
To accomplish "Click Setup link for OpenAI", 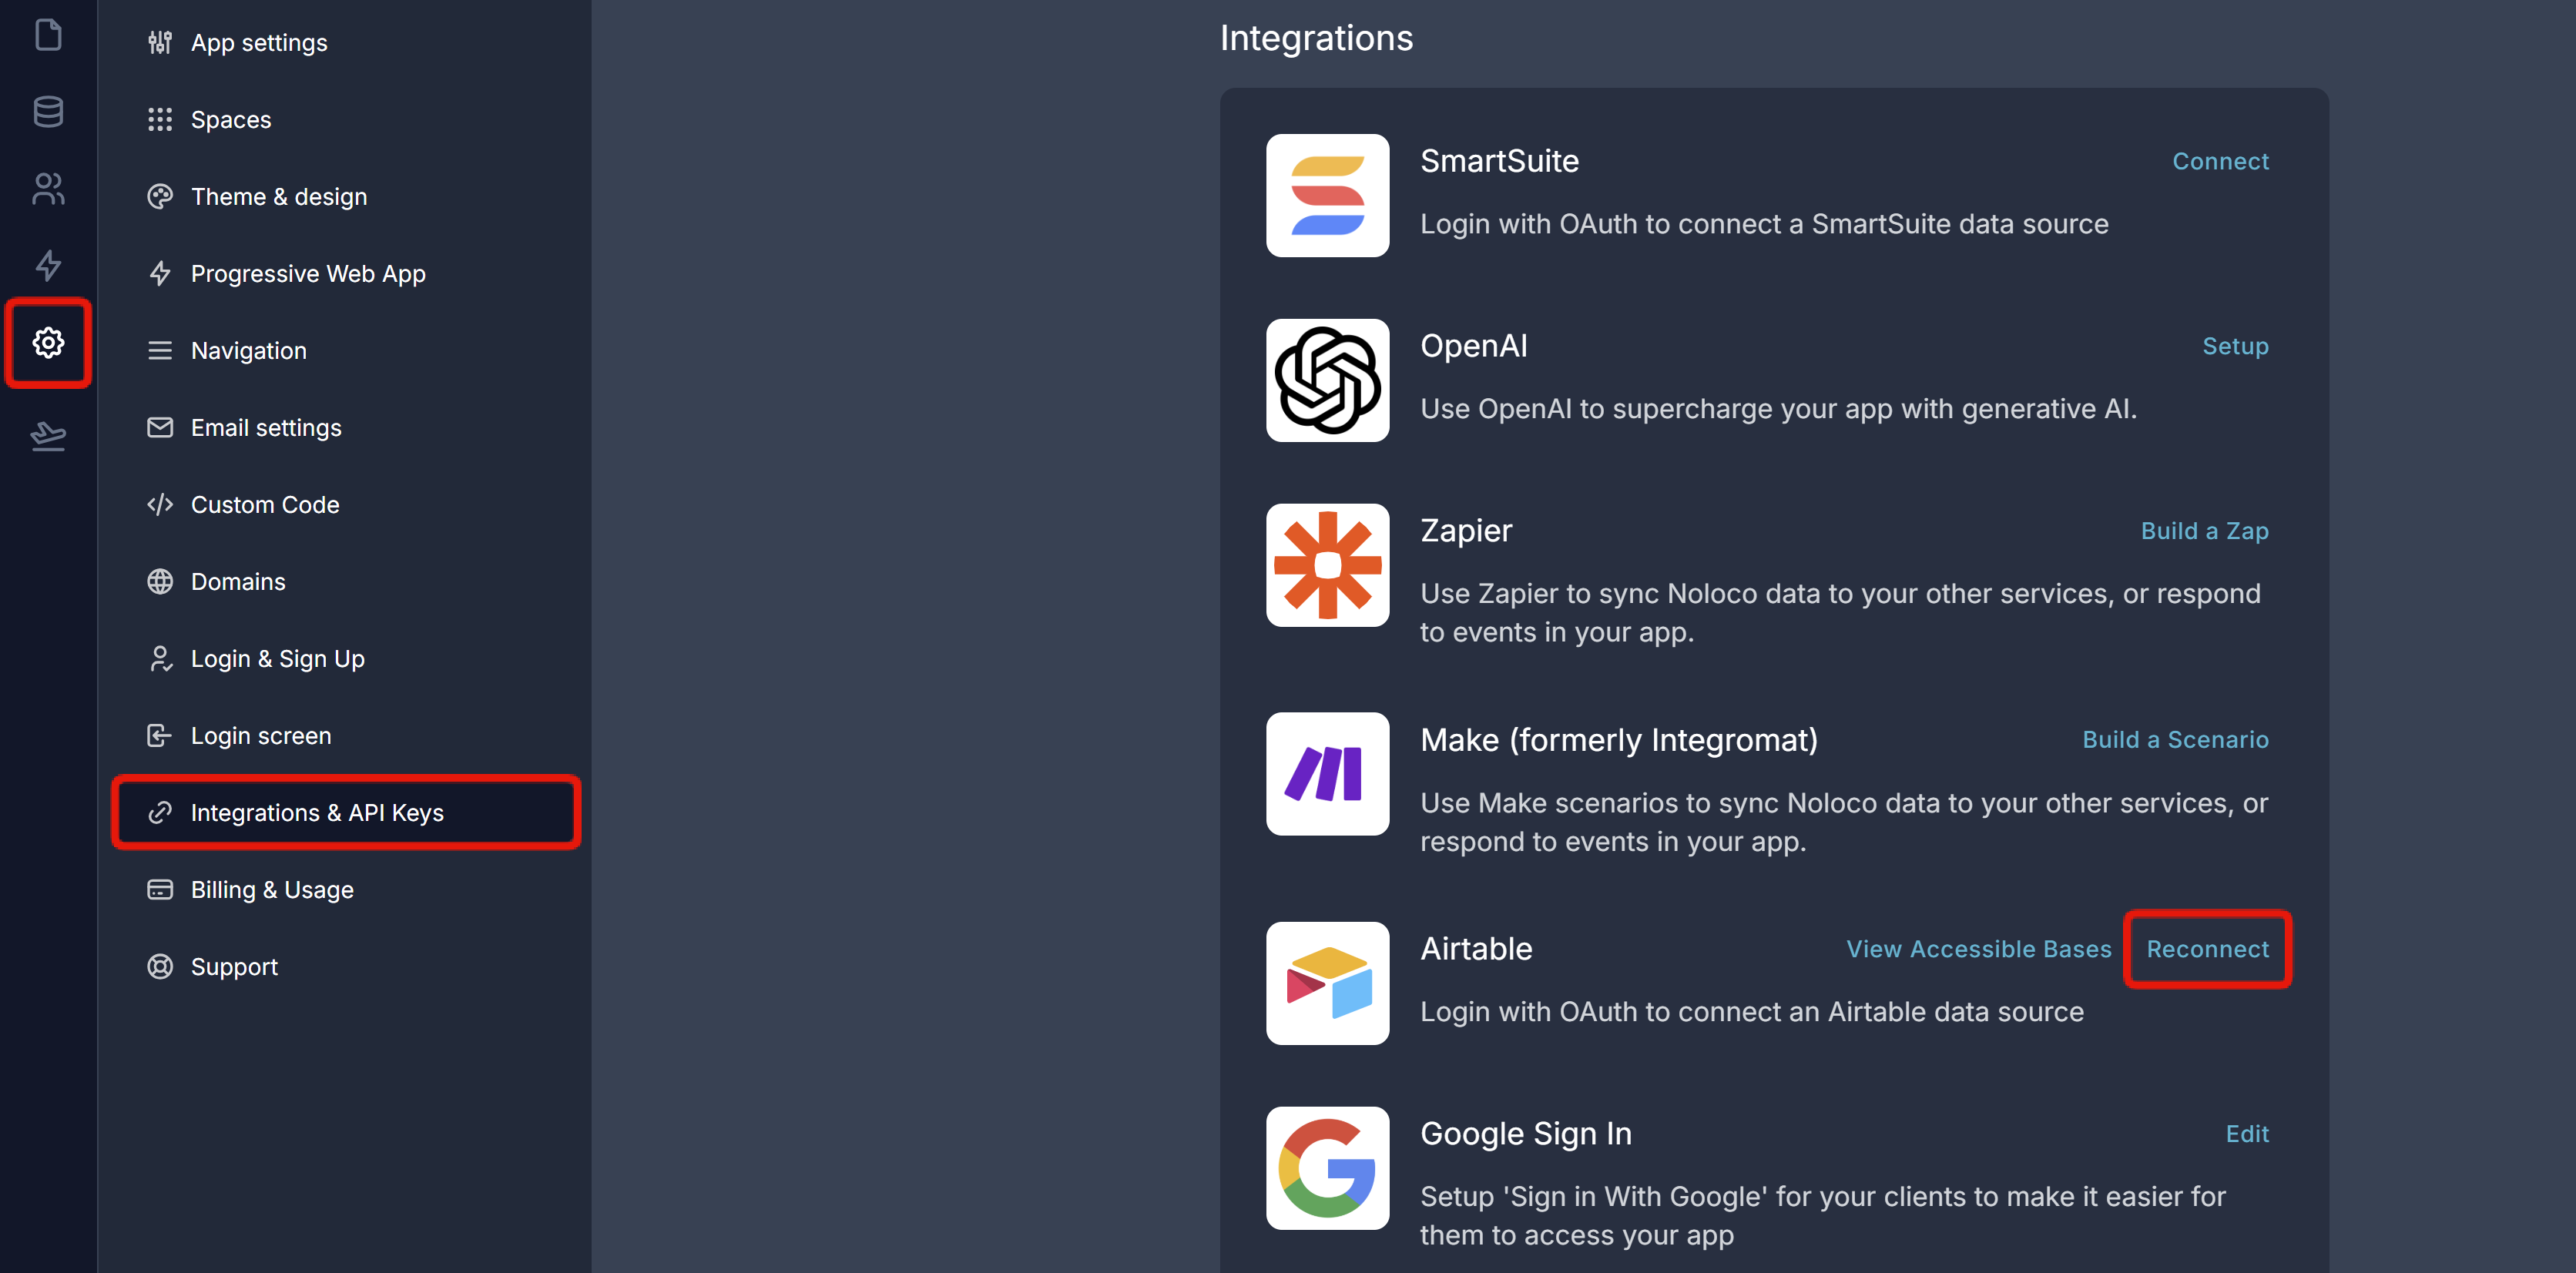I will point(2235,346).
